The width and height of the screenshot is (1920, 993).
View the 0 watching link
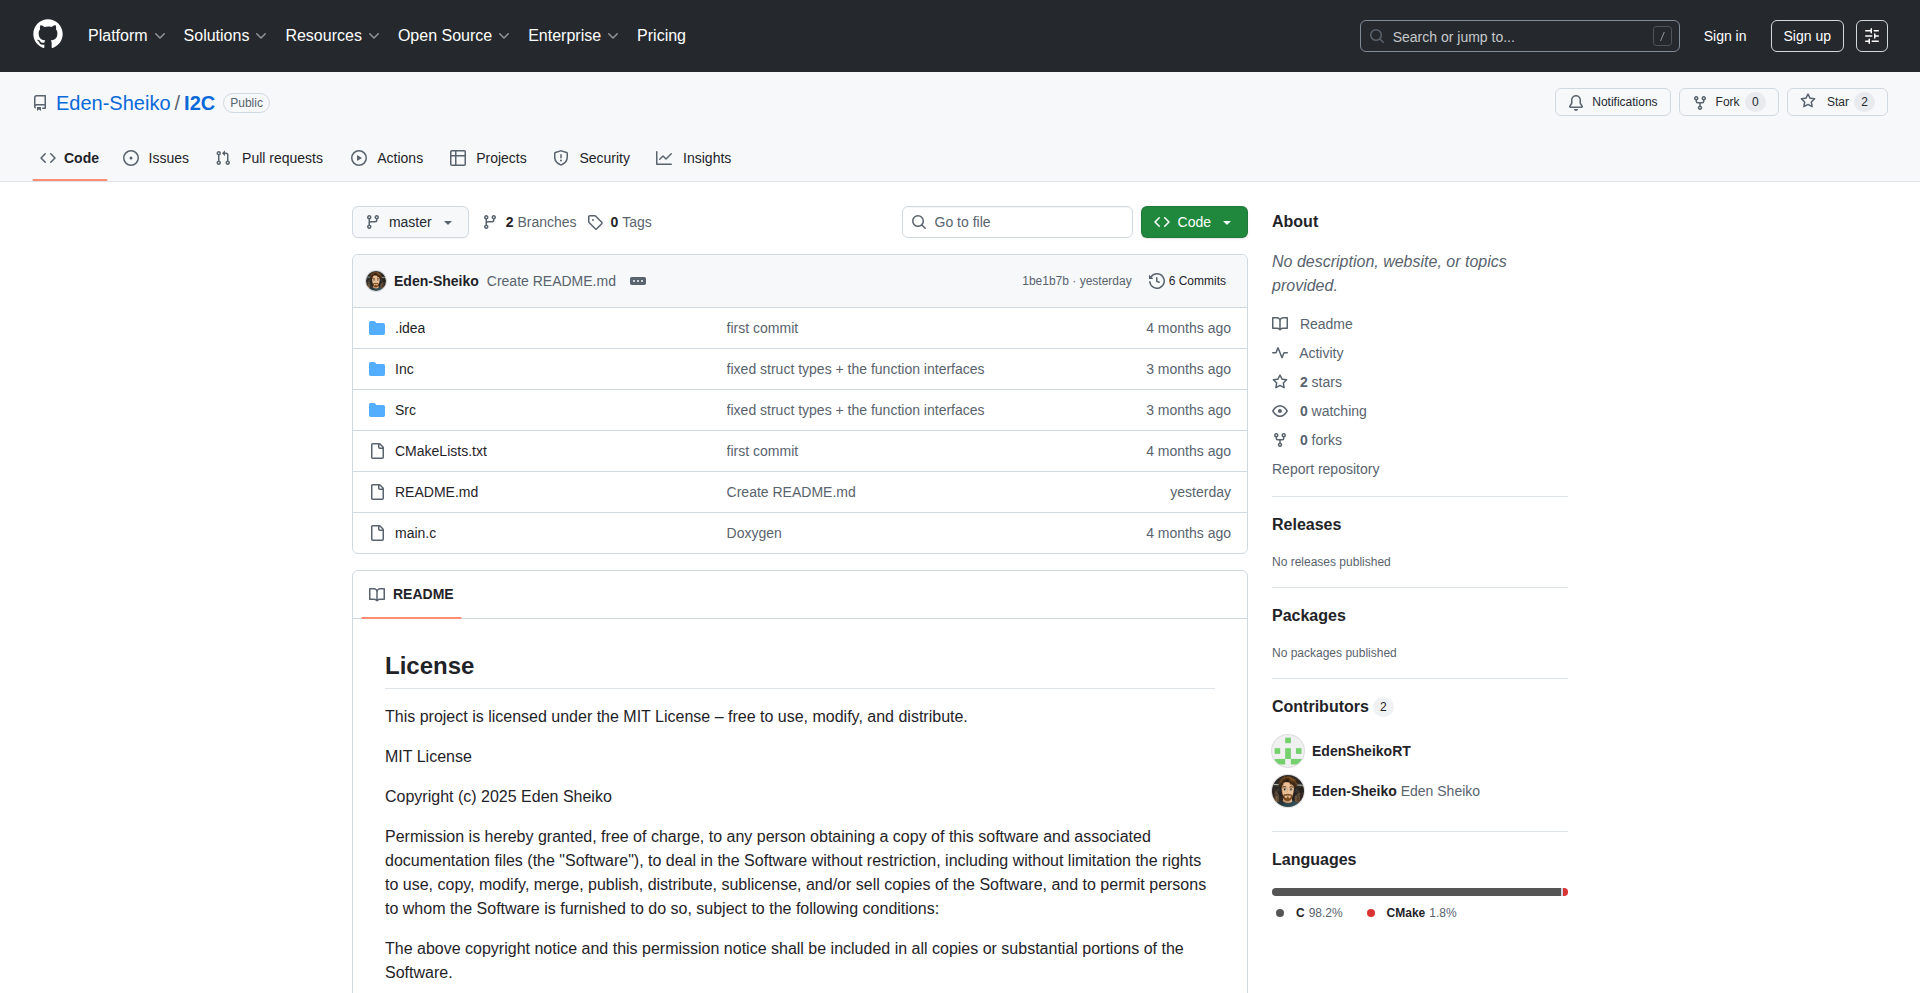[x=1319, y=411]
